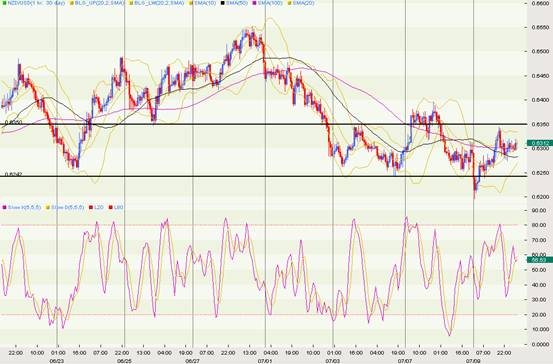553x364 pixels.
Task: Click the black SMA(50) color square
Action: [x=222, y=3]
